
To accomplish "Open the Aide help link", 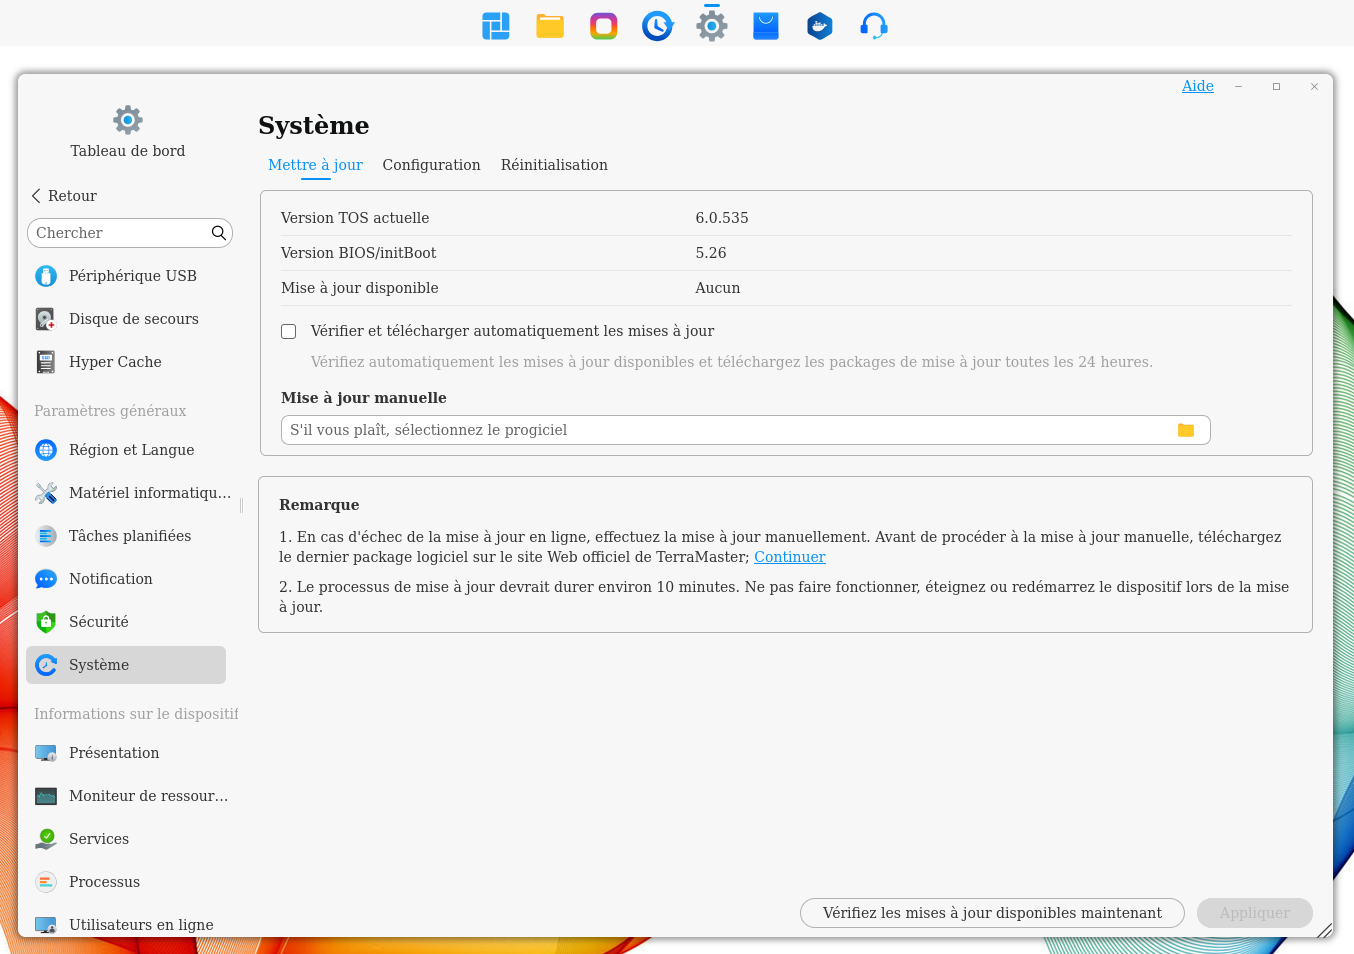I will click(1197, 86).
